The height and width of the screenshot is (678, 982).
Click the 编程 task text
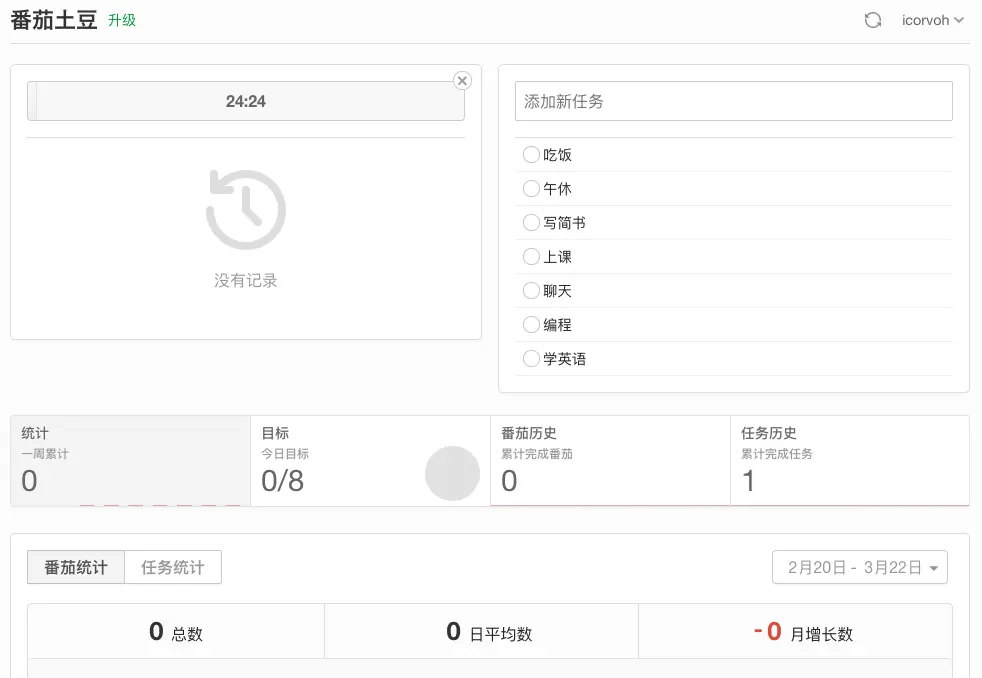pos(557,324)
